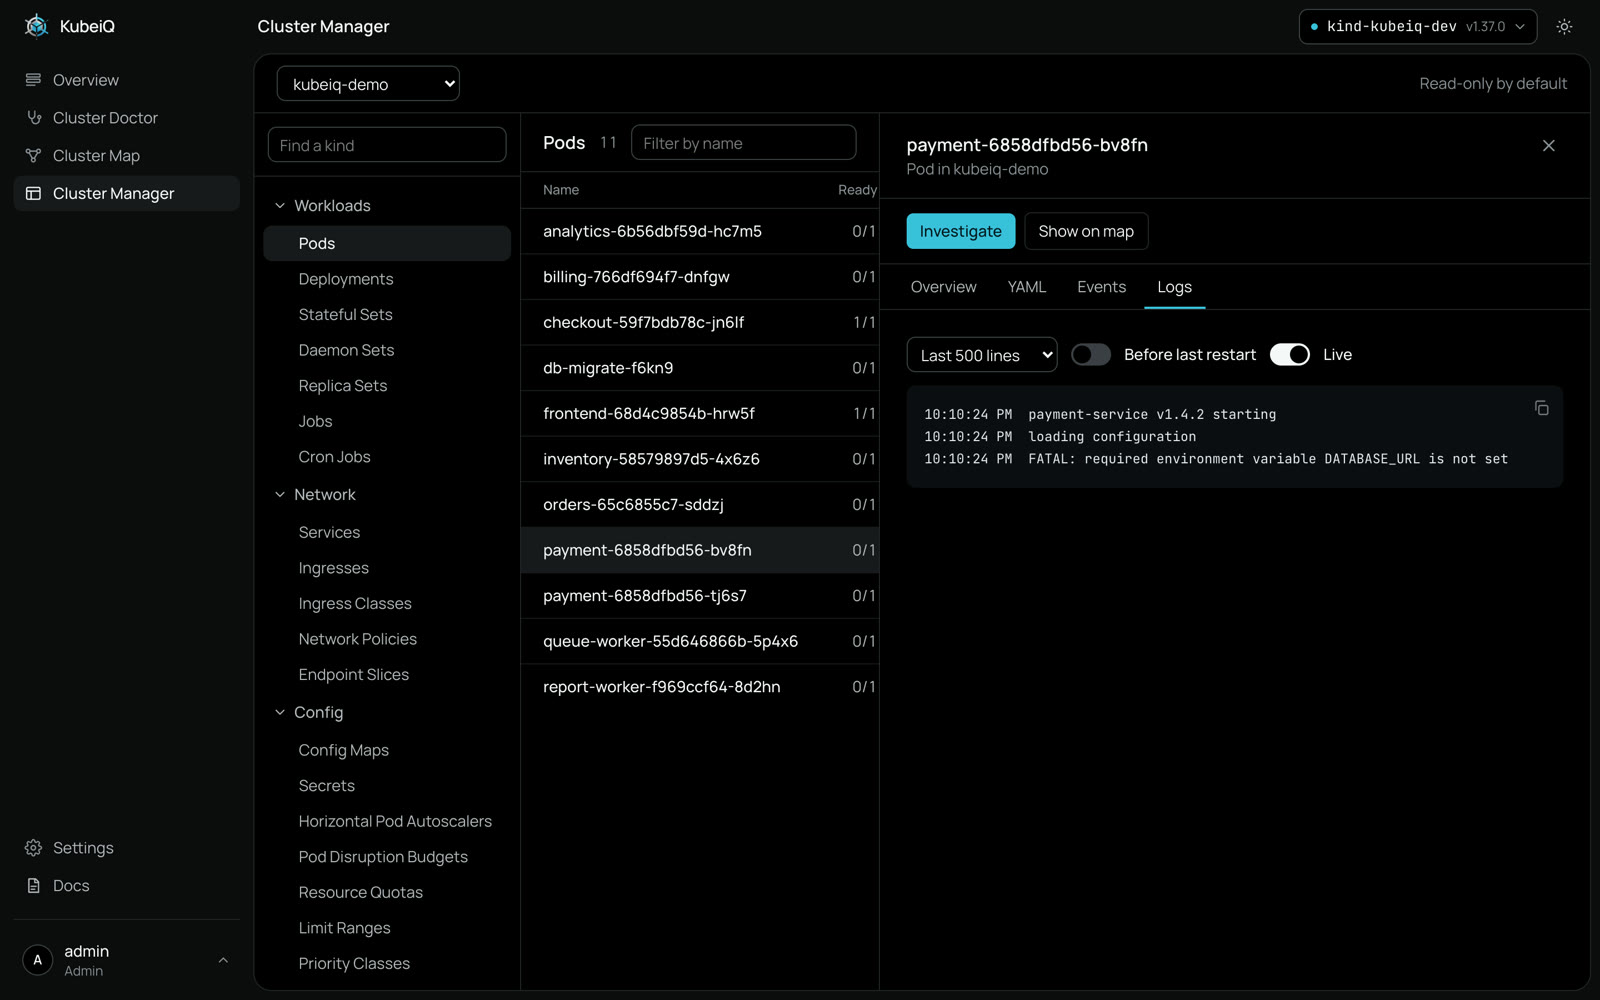Screen dimensions: 1600x1000
Task: Click the admin avatar badge
Action: (38, 960)
